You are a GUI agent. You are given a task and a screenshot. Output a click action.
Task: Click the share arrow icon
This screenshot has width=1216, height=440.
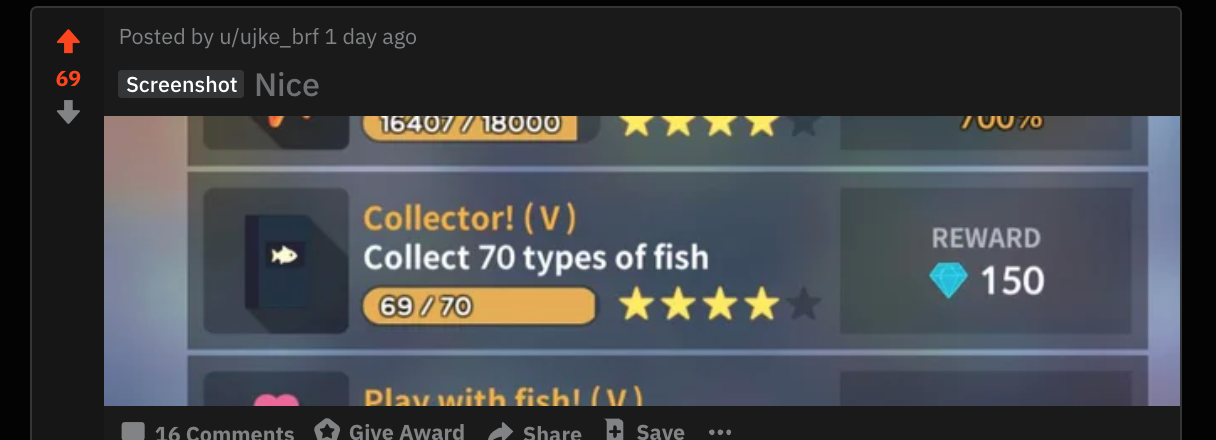[500, 432]
